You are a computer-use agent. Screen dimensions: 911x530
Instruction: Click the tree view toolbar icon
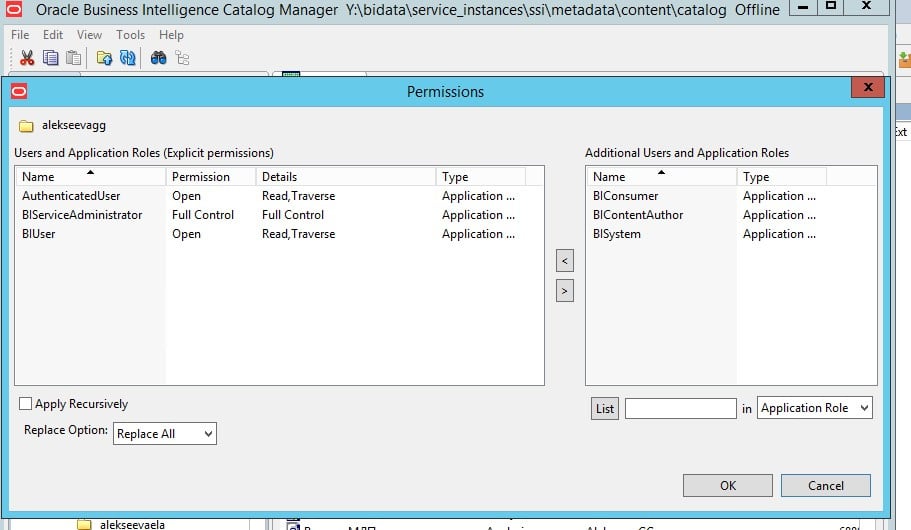182,58
